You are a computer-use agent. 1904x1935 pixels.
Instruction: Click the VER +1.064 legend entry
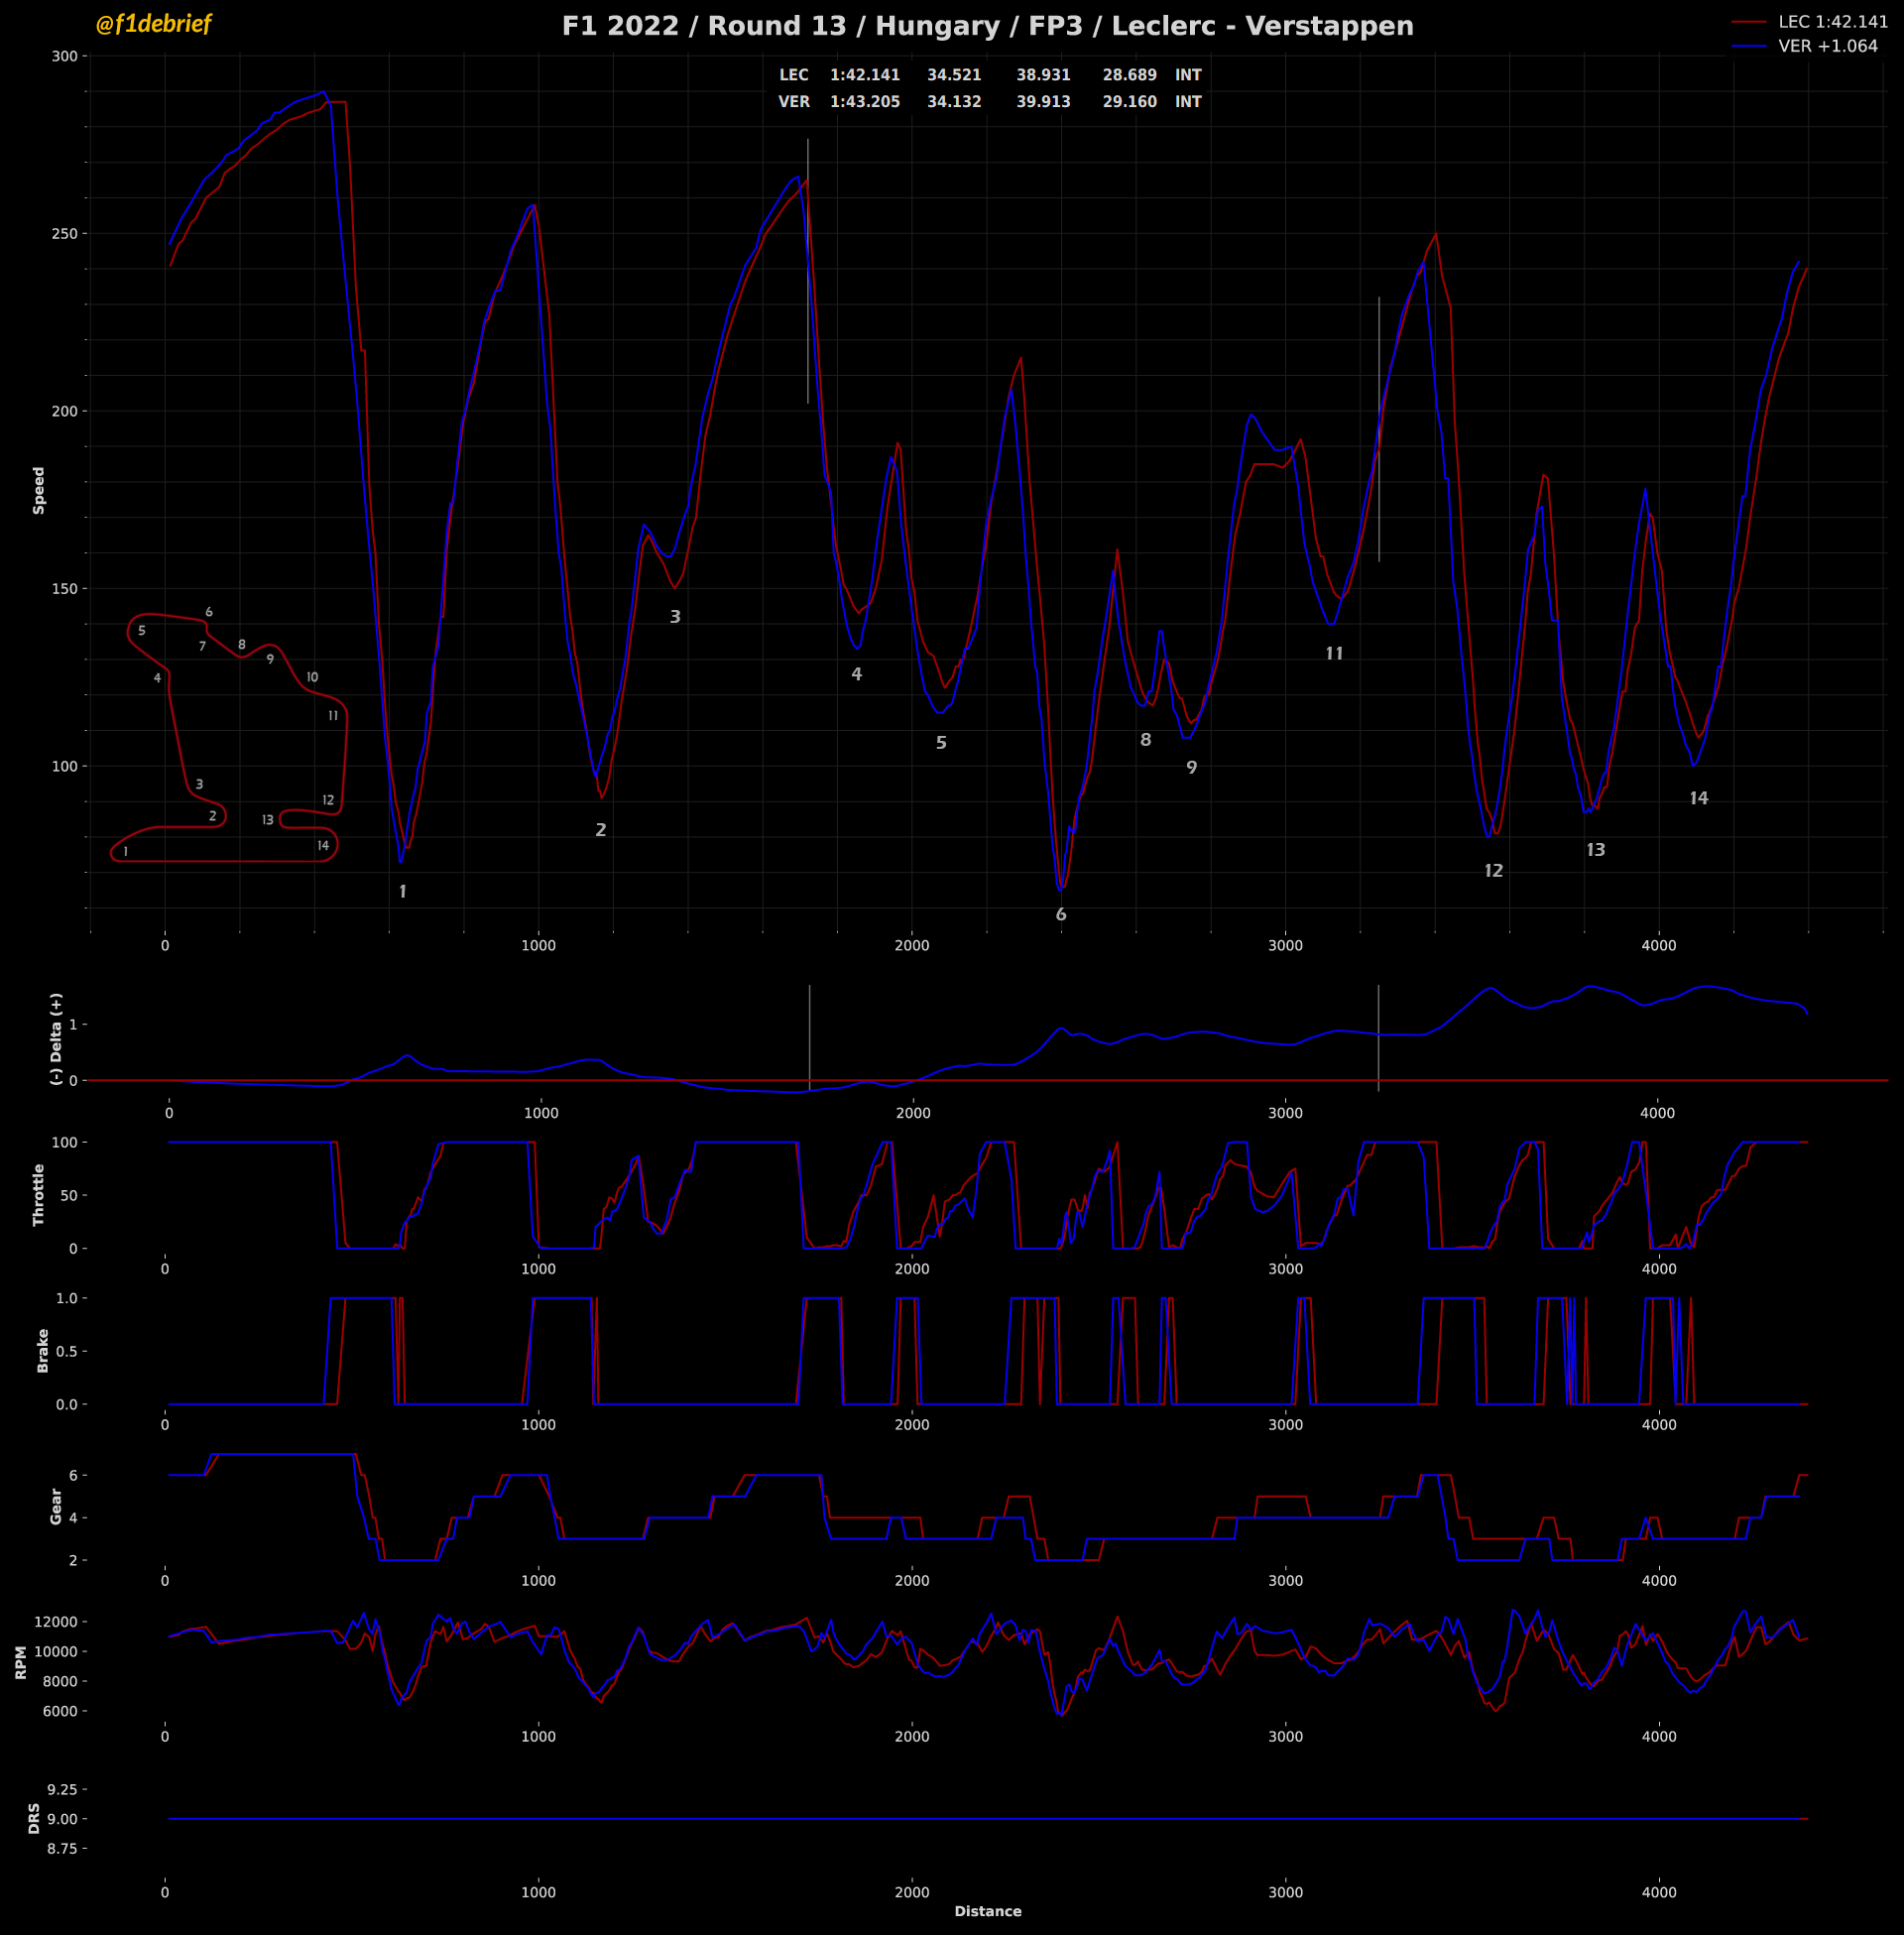1827,46
